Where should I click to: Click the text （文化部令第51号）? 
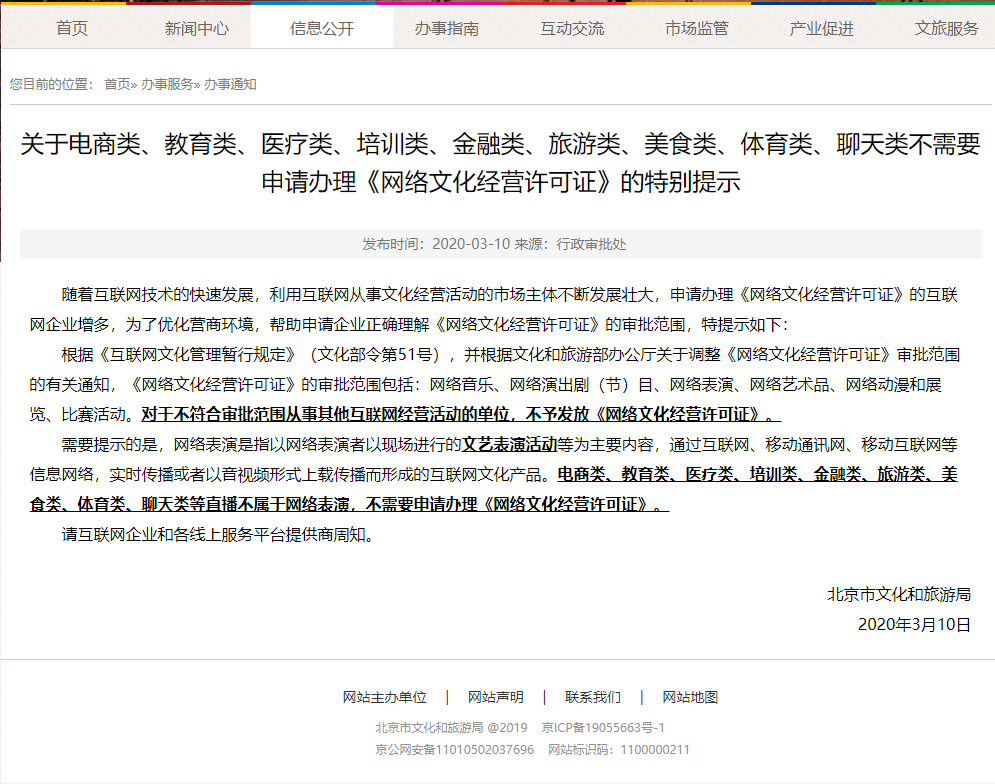(x=377, y=354)
